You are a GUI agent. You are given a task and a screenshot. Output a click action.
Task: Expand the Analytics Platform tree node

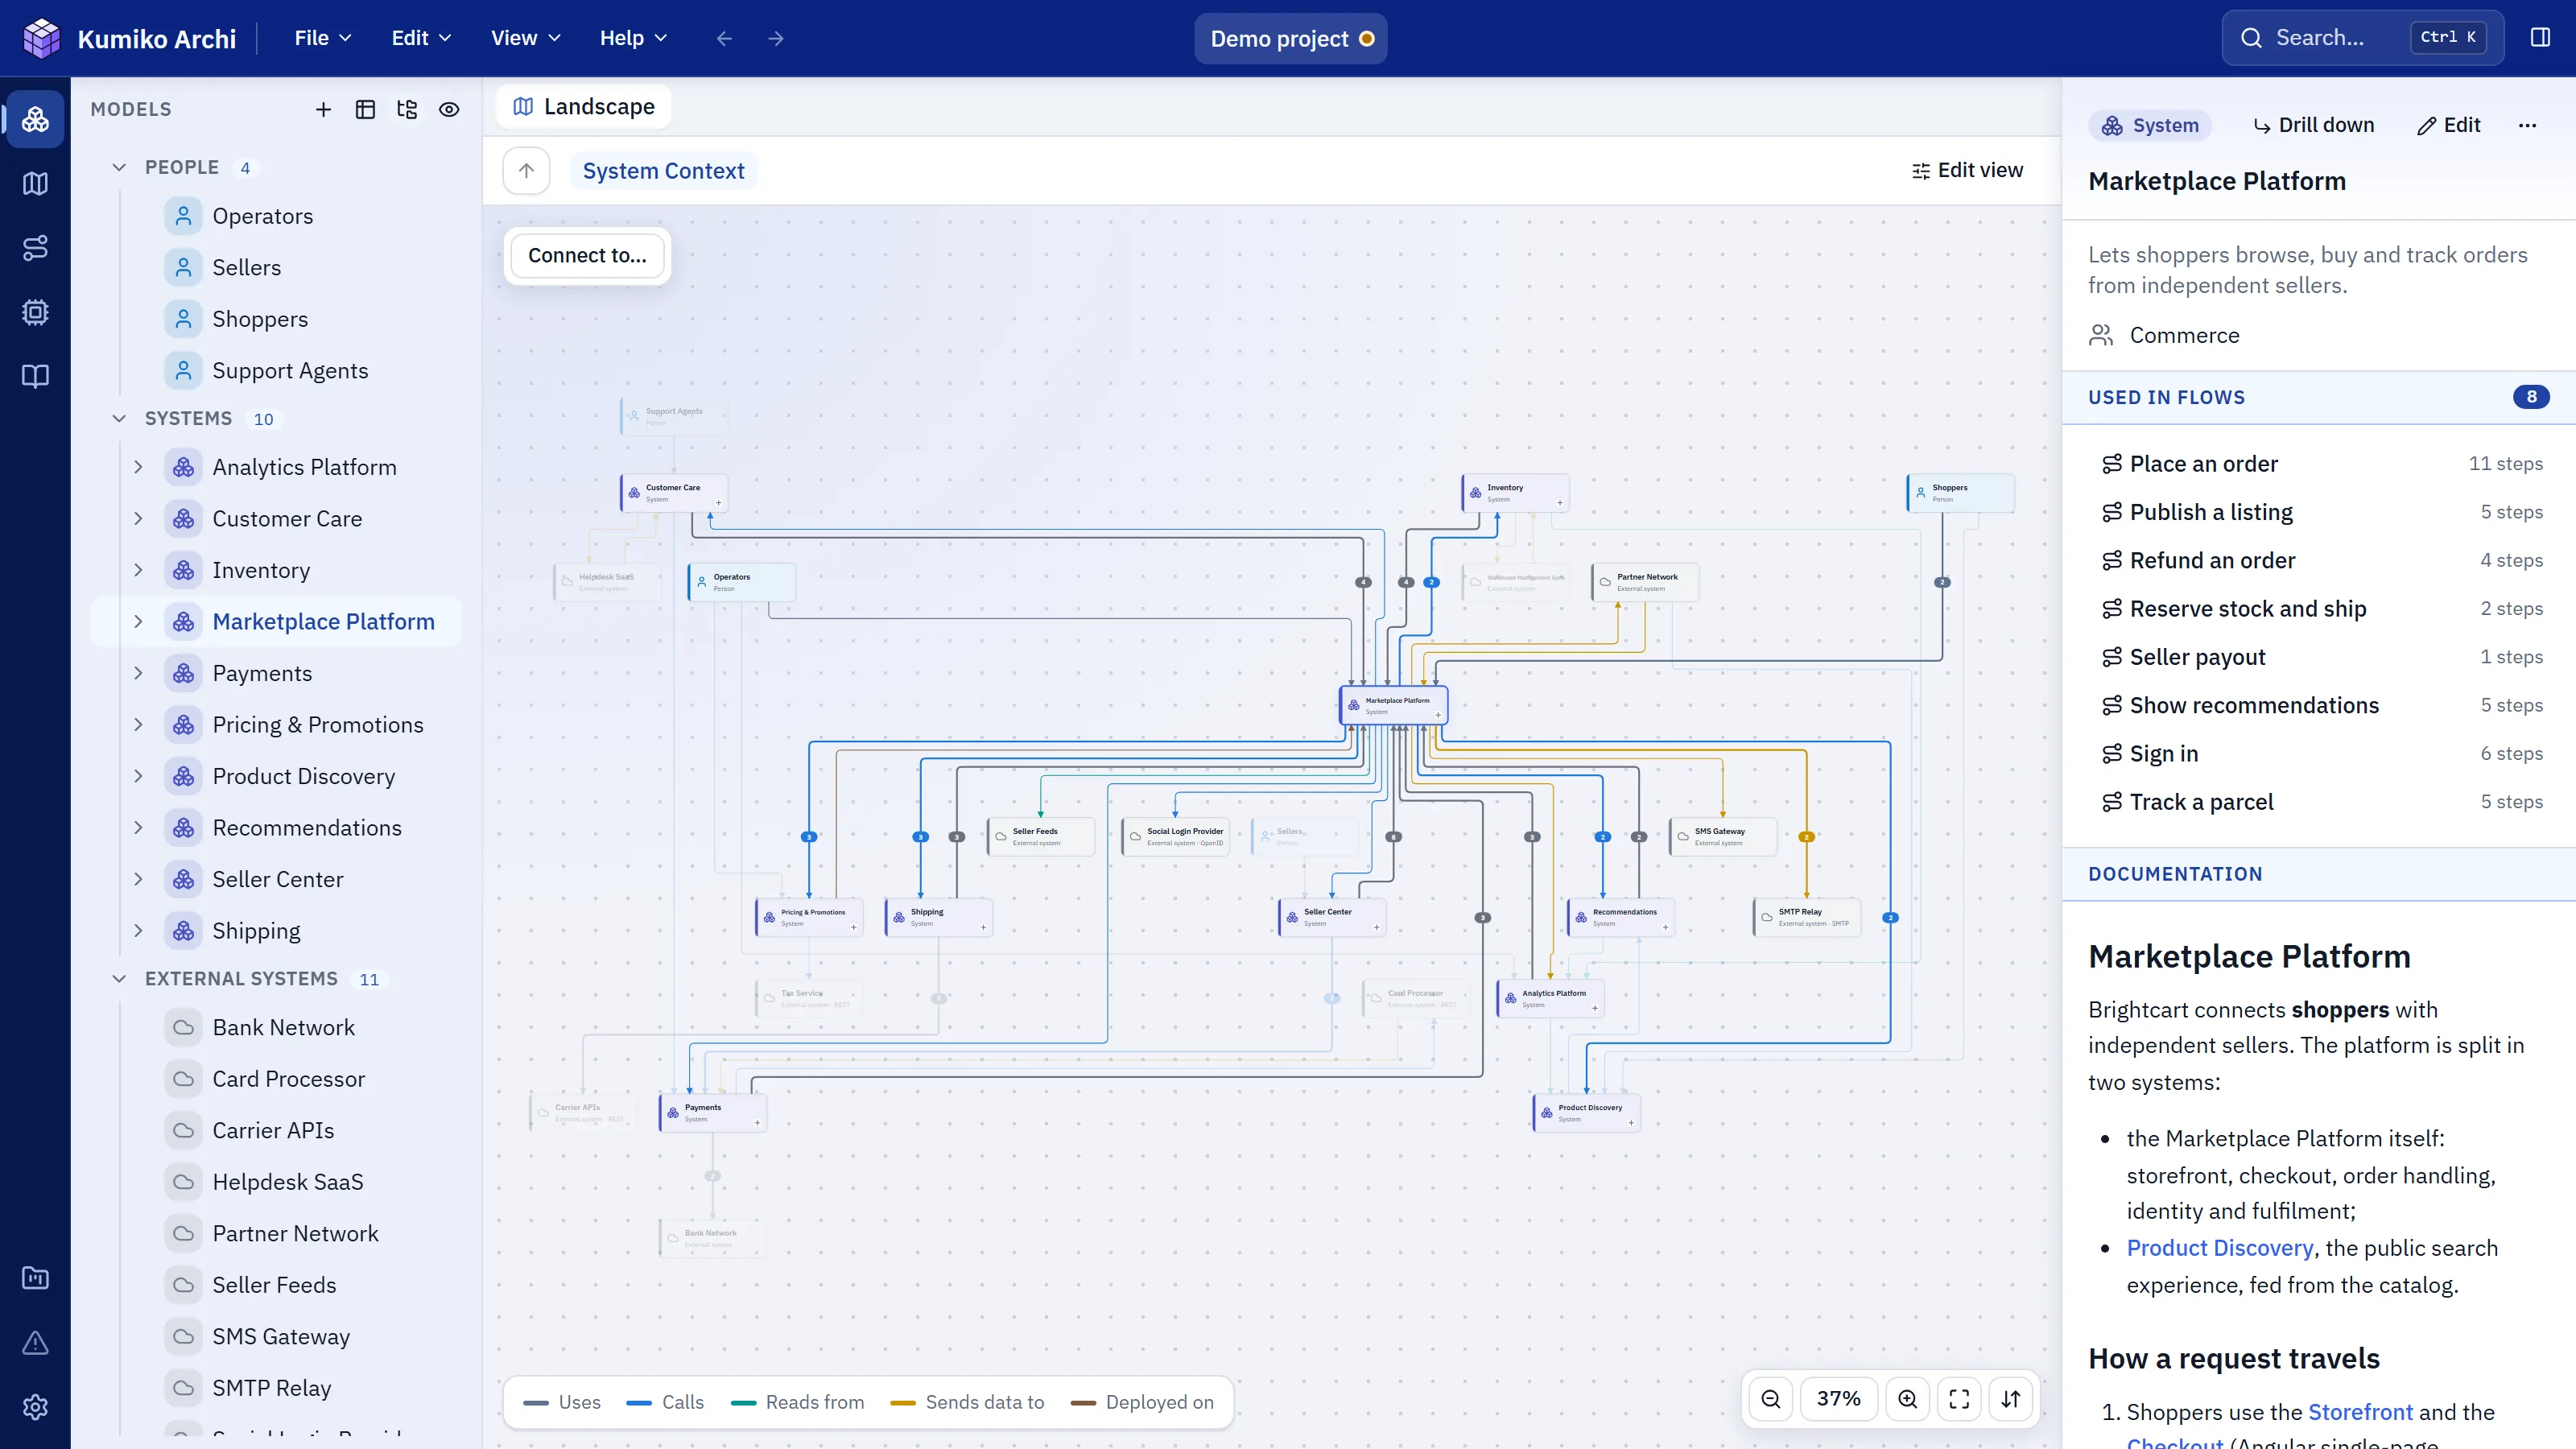pos(139,467)
